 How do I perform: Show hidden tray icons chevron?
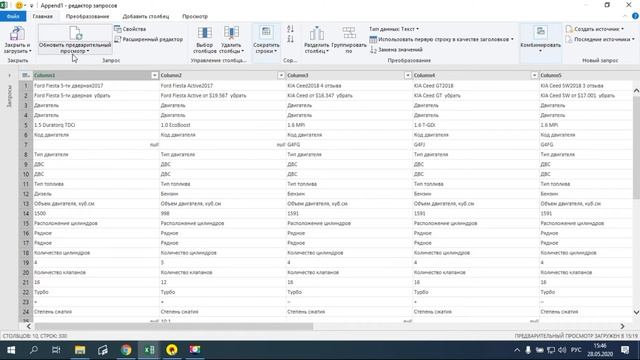coord(517,350)
